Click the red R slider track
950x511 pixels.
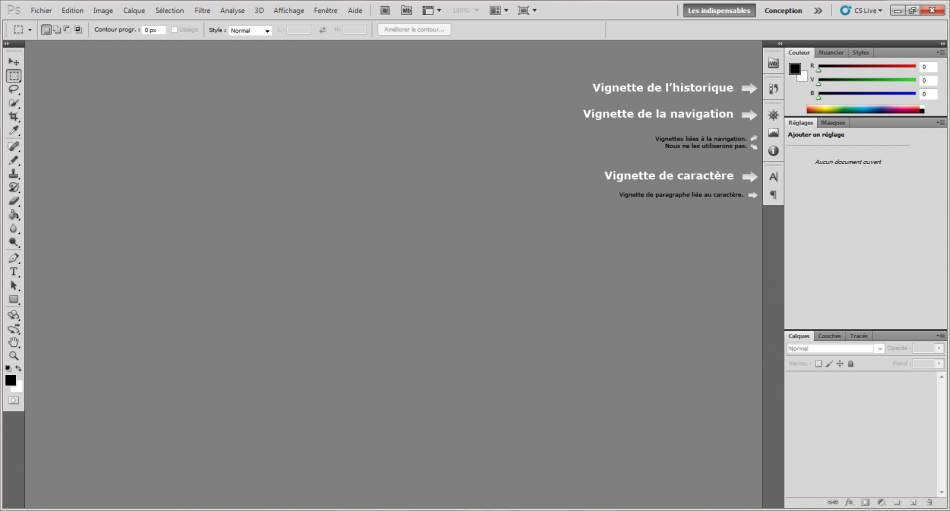pos(867,66)
